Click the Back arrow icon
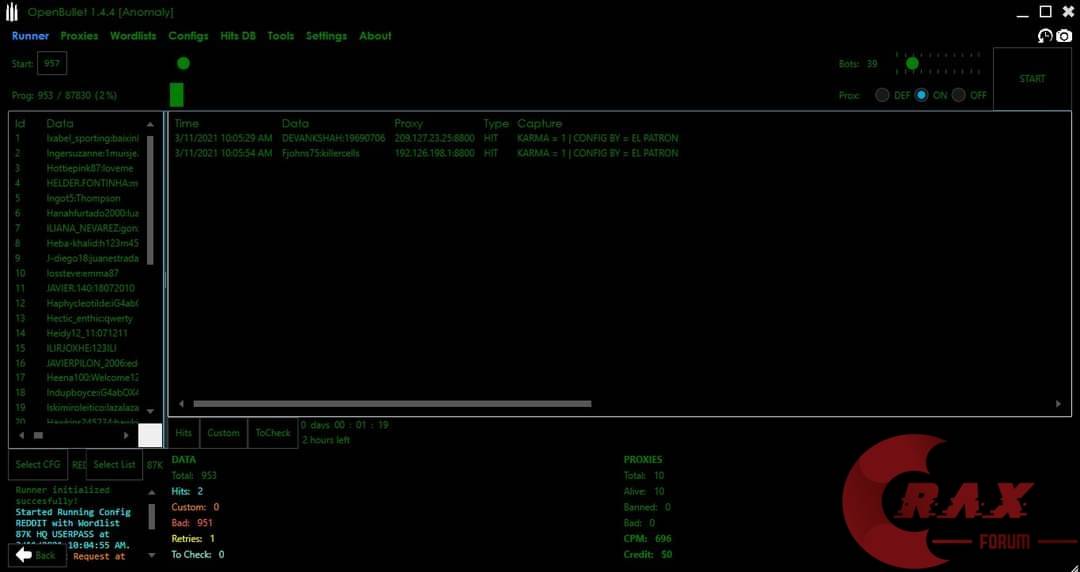The width and height of the screenshot is (1080, 572). point(24,555)
